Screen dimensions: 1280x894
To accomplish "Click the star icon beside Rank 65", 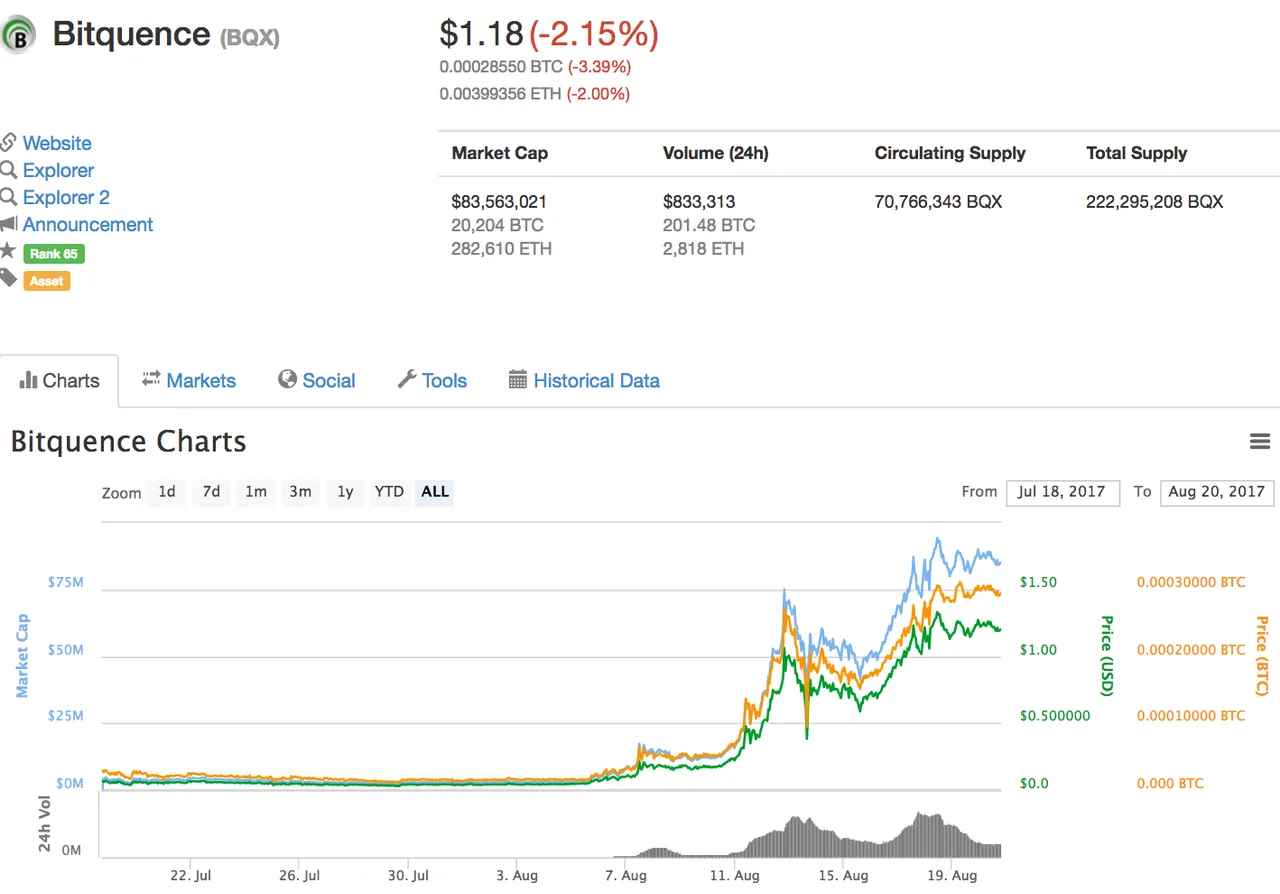I will coord(8,251).
